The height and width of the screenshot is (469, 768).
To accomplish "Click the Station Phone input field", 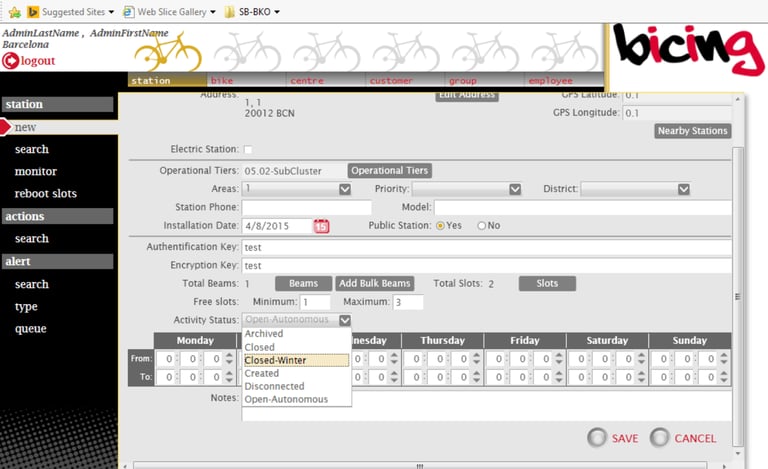I will [307, 208].
